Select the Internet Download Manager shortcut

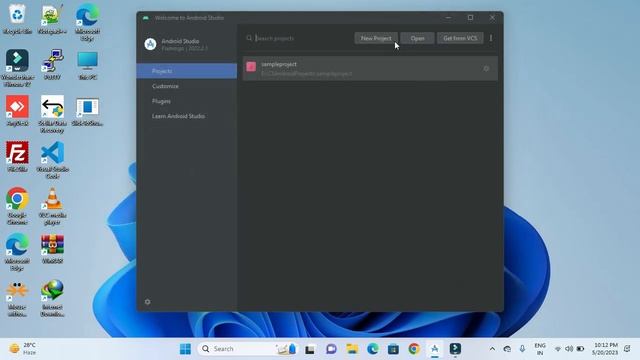(x=52, y=298)
